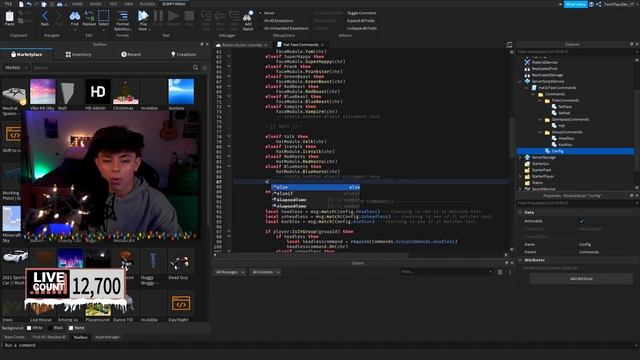Click the Play Here icon
Screen dimensions: 640x360
coord(143,16)
